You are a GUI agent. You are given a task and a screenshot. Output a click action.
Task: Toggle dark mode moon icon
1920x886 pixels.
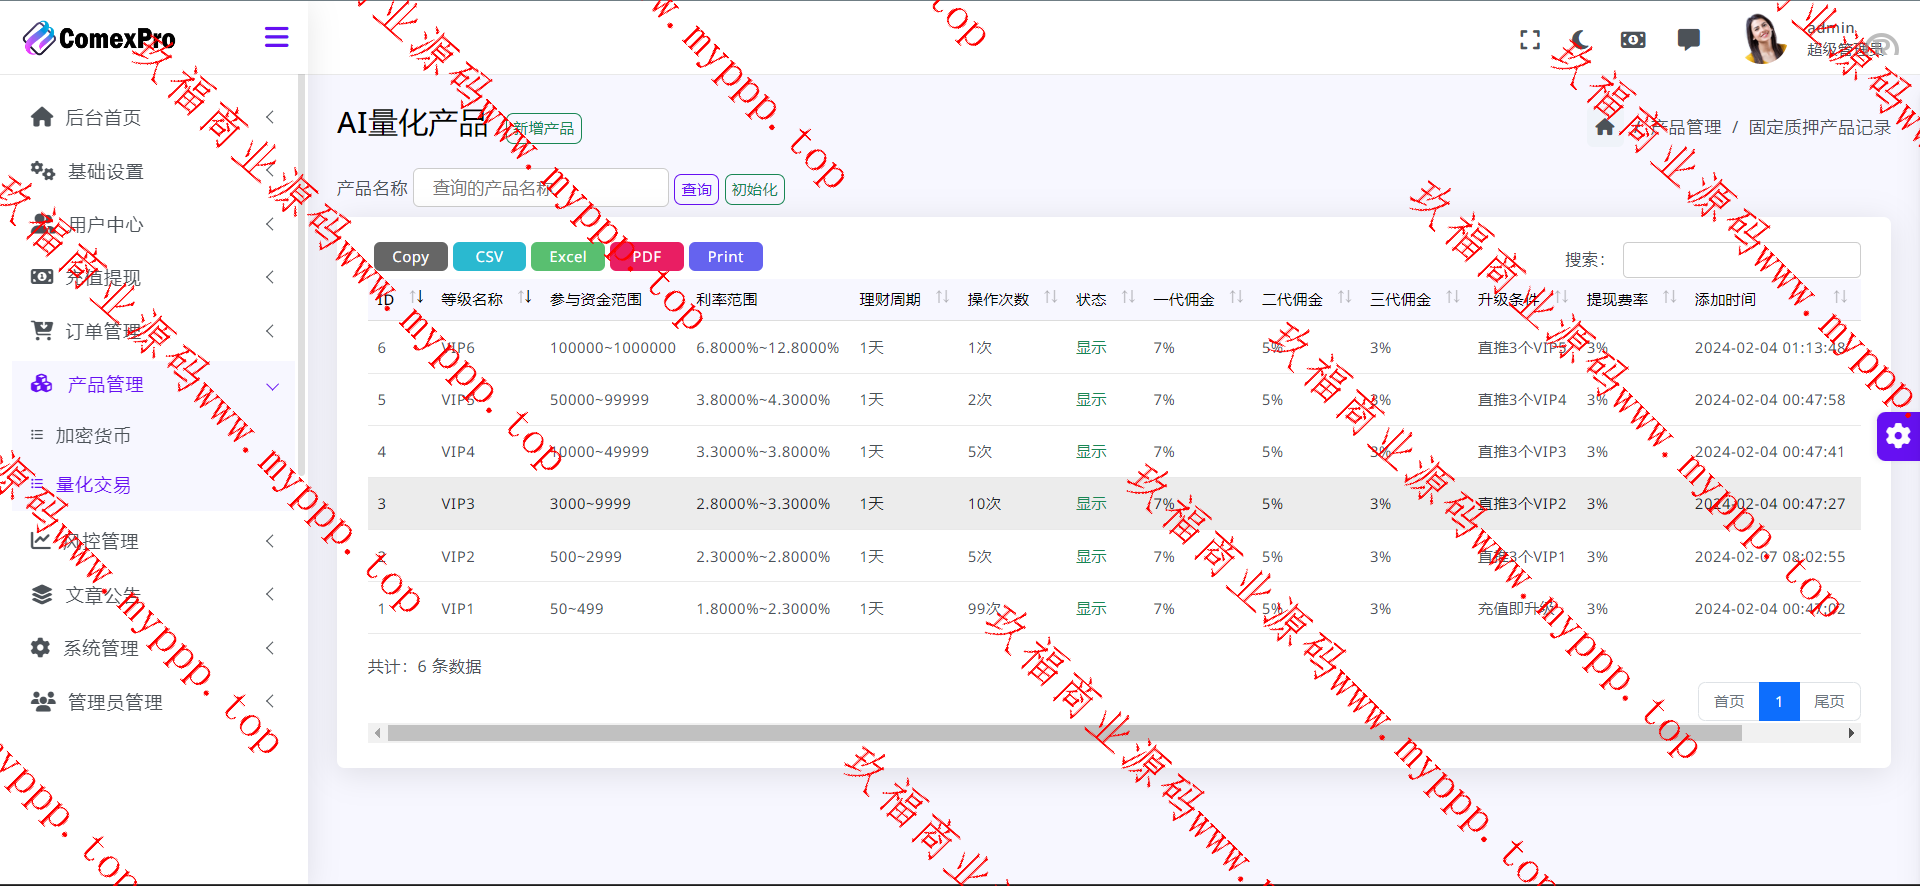click(1581, 40)
